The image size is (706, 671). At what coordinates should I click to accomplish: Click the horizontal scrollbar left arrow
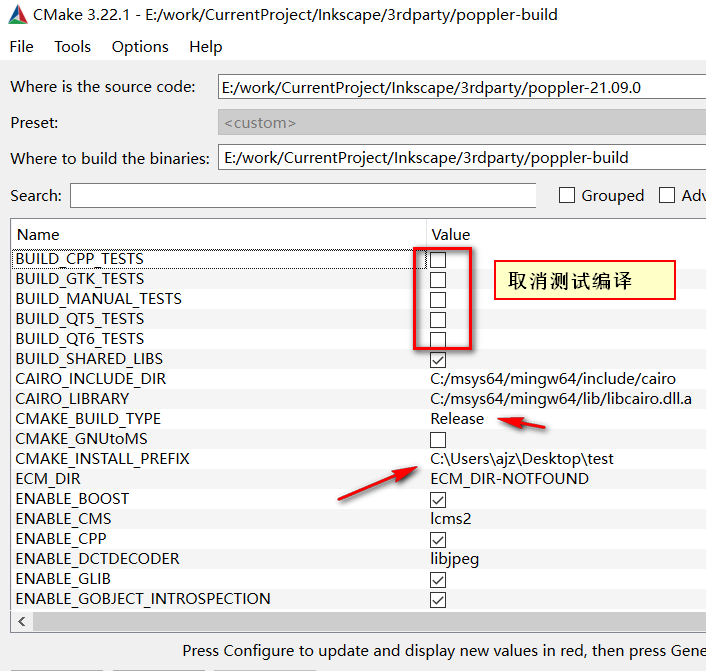(22, 622)
